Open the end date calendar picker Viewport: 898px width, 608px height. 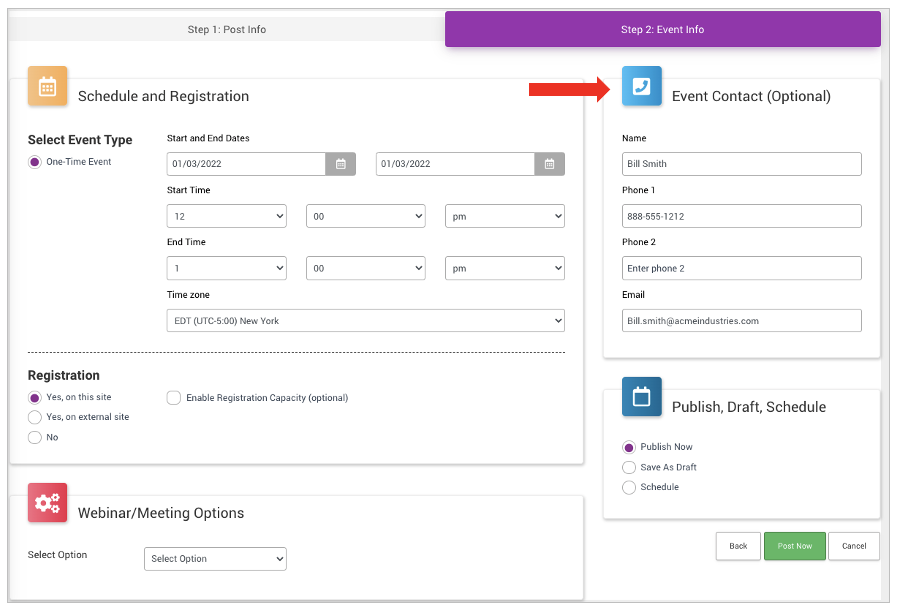coord(549,164)
